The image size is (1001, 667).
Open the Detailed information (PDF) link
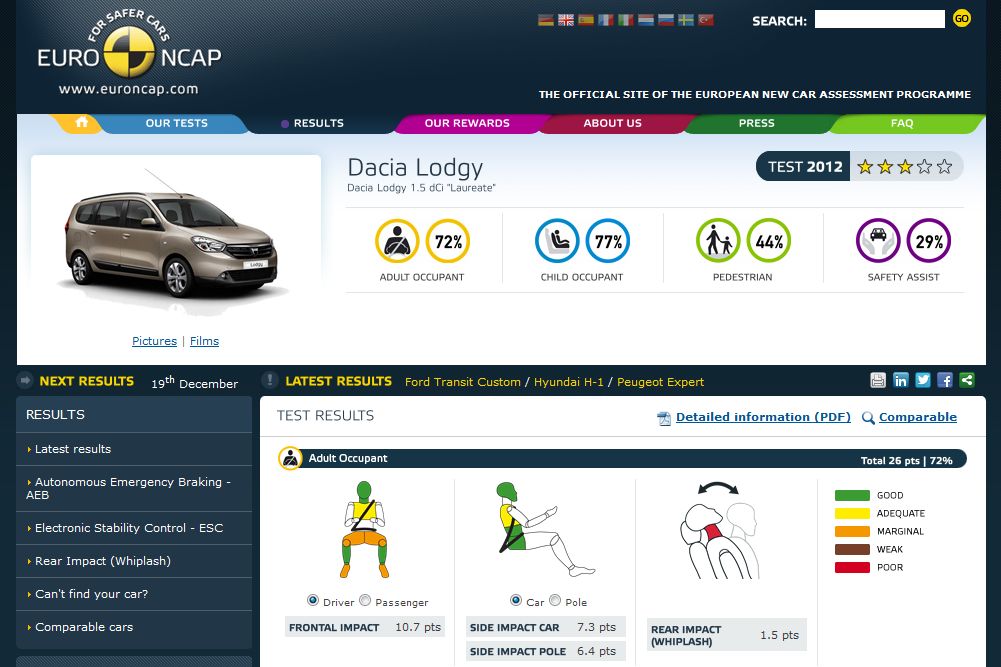[x=762, y=417]
